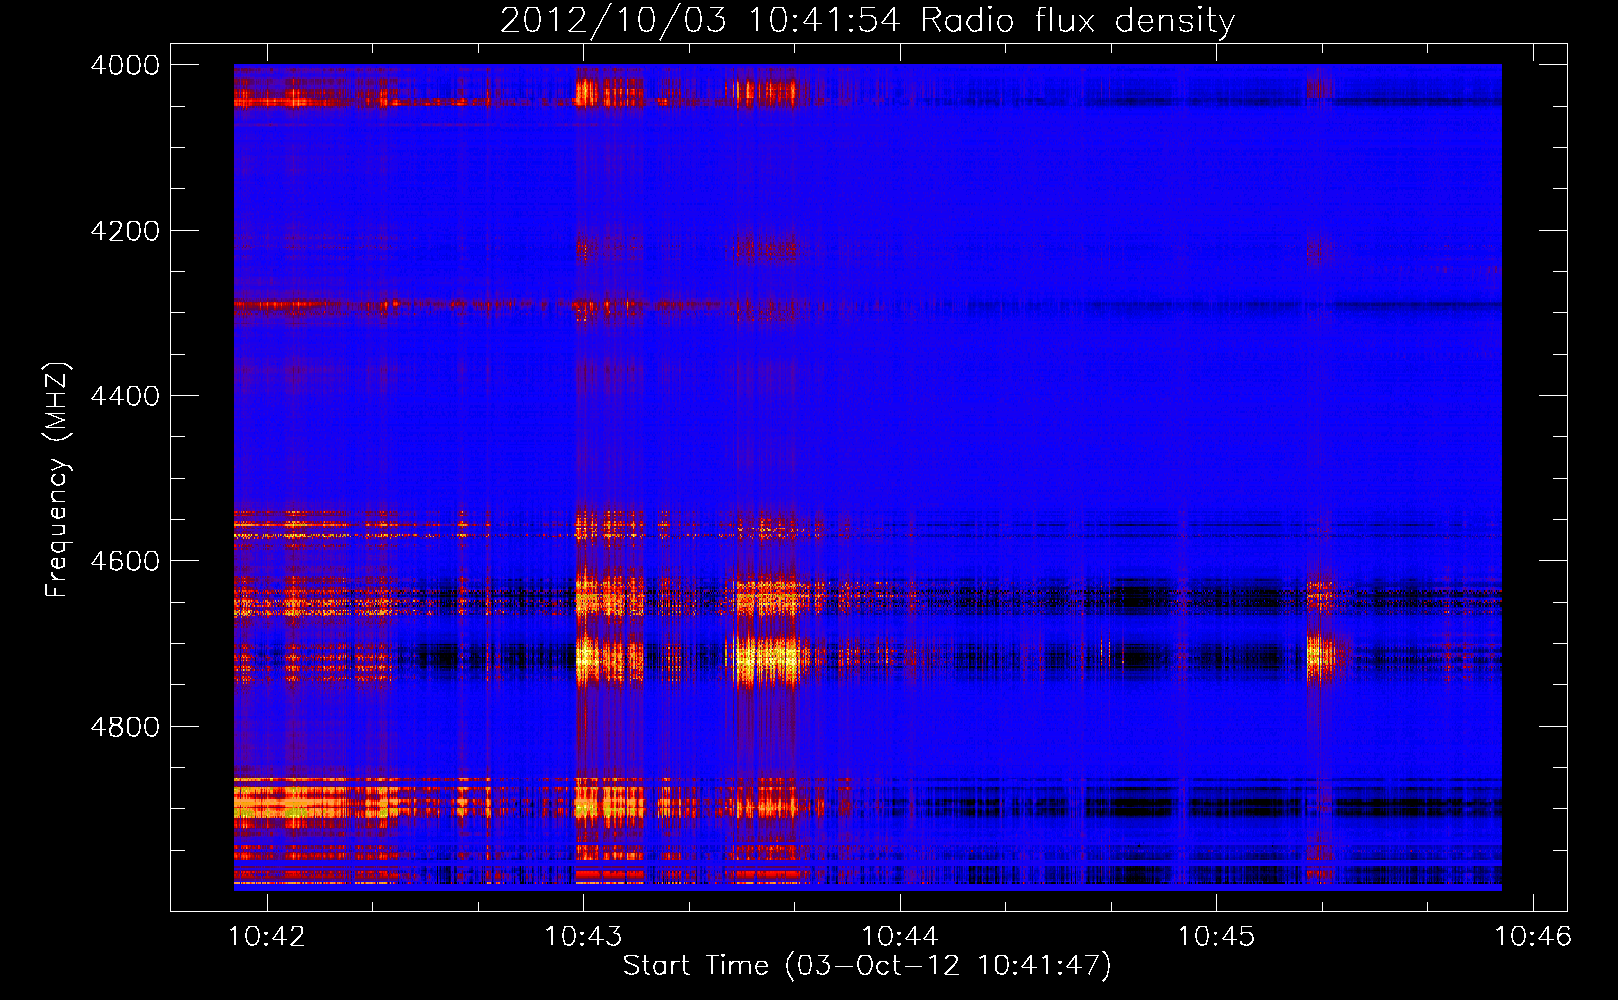The width and height of the screenshot is (1618, 1000).
Task: Click the 10:42 time tick label
Action: (x=267, y=936)
